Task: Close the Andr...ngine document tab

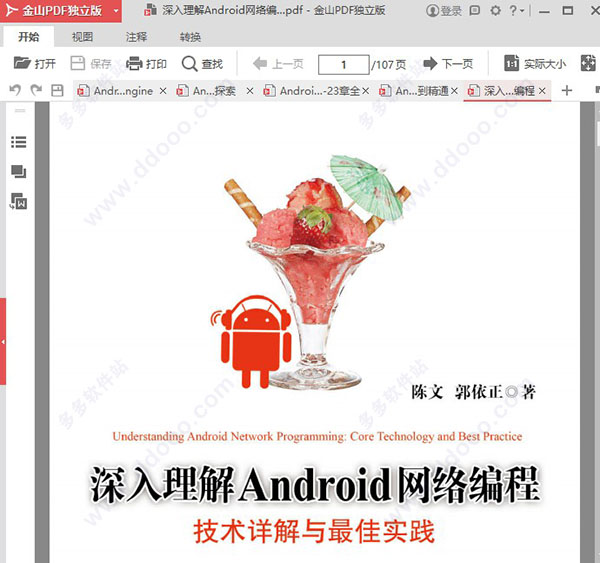Action: 163,91
